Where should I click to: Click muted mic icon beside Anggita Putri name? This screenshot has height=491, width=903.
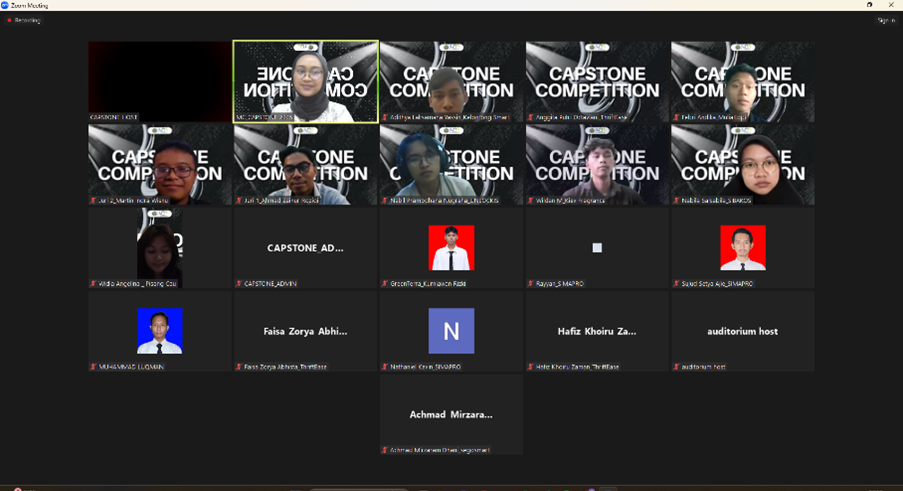530,117
